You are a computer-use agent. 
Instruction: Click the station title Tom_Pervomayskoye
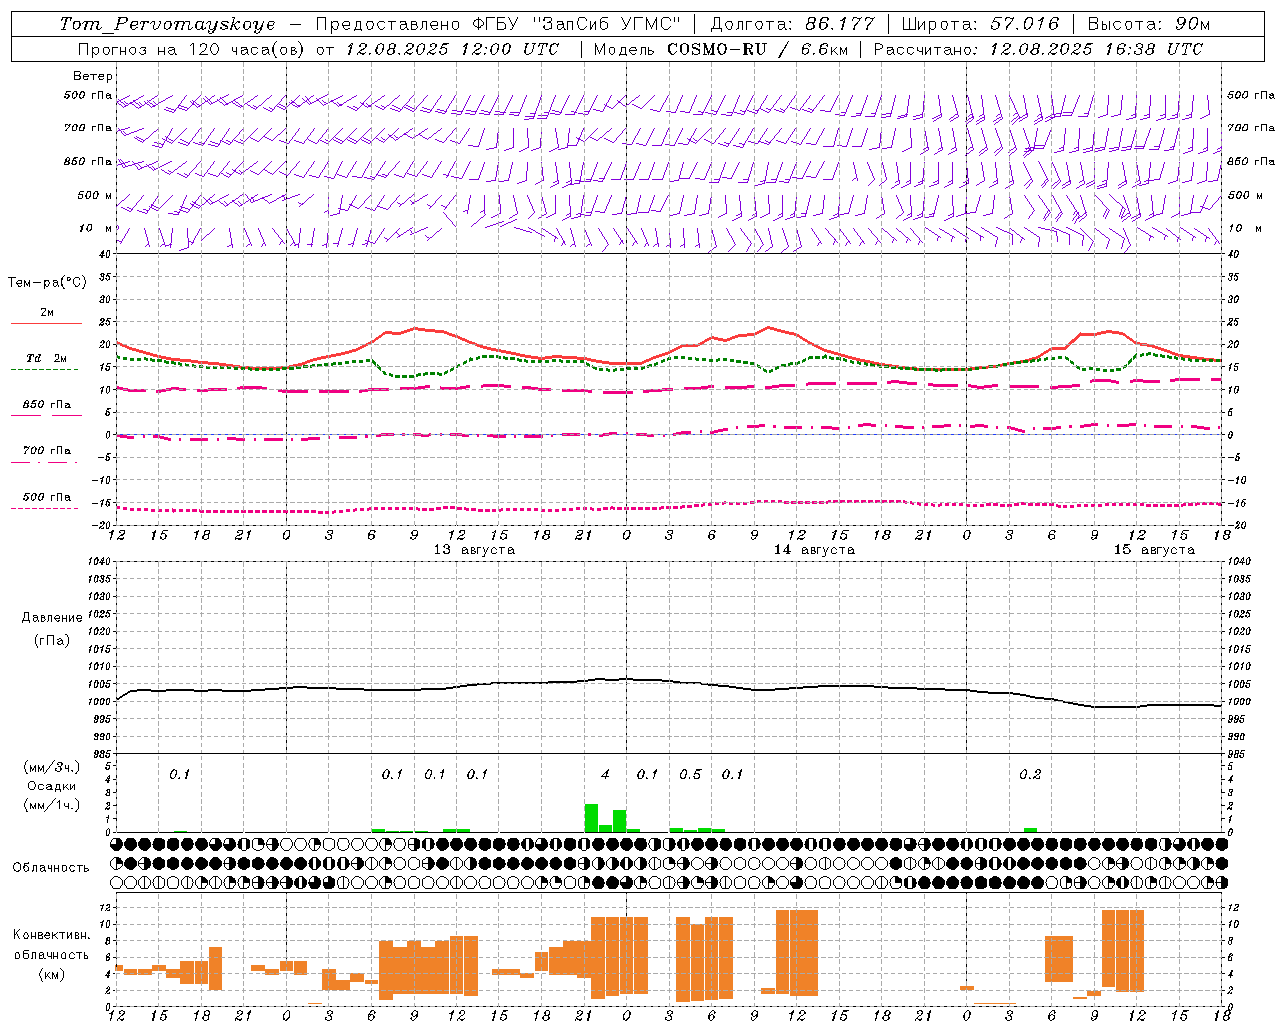167,24
